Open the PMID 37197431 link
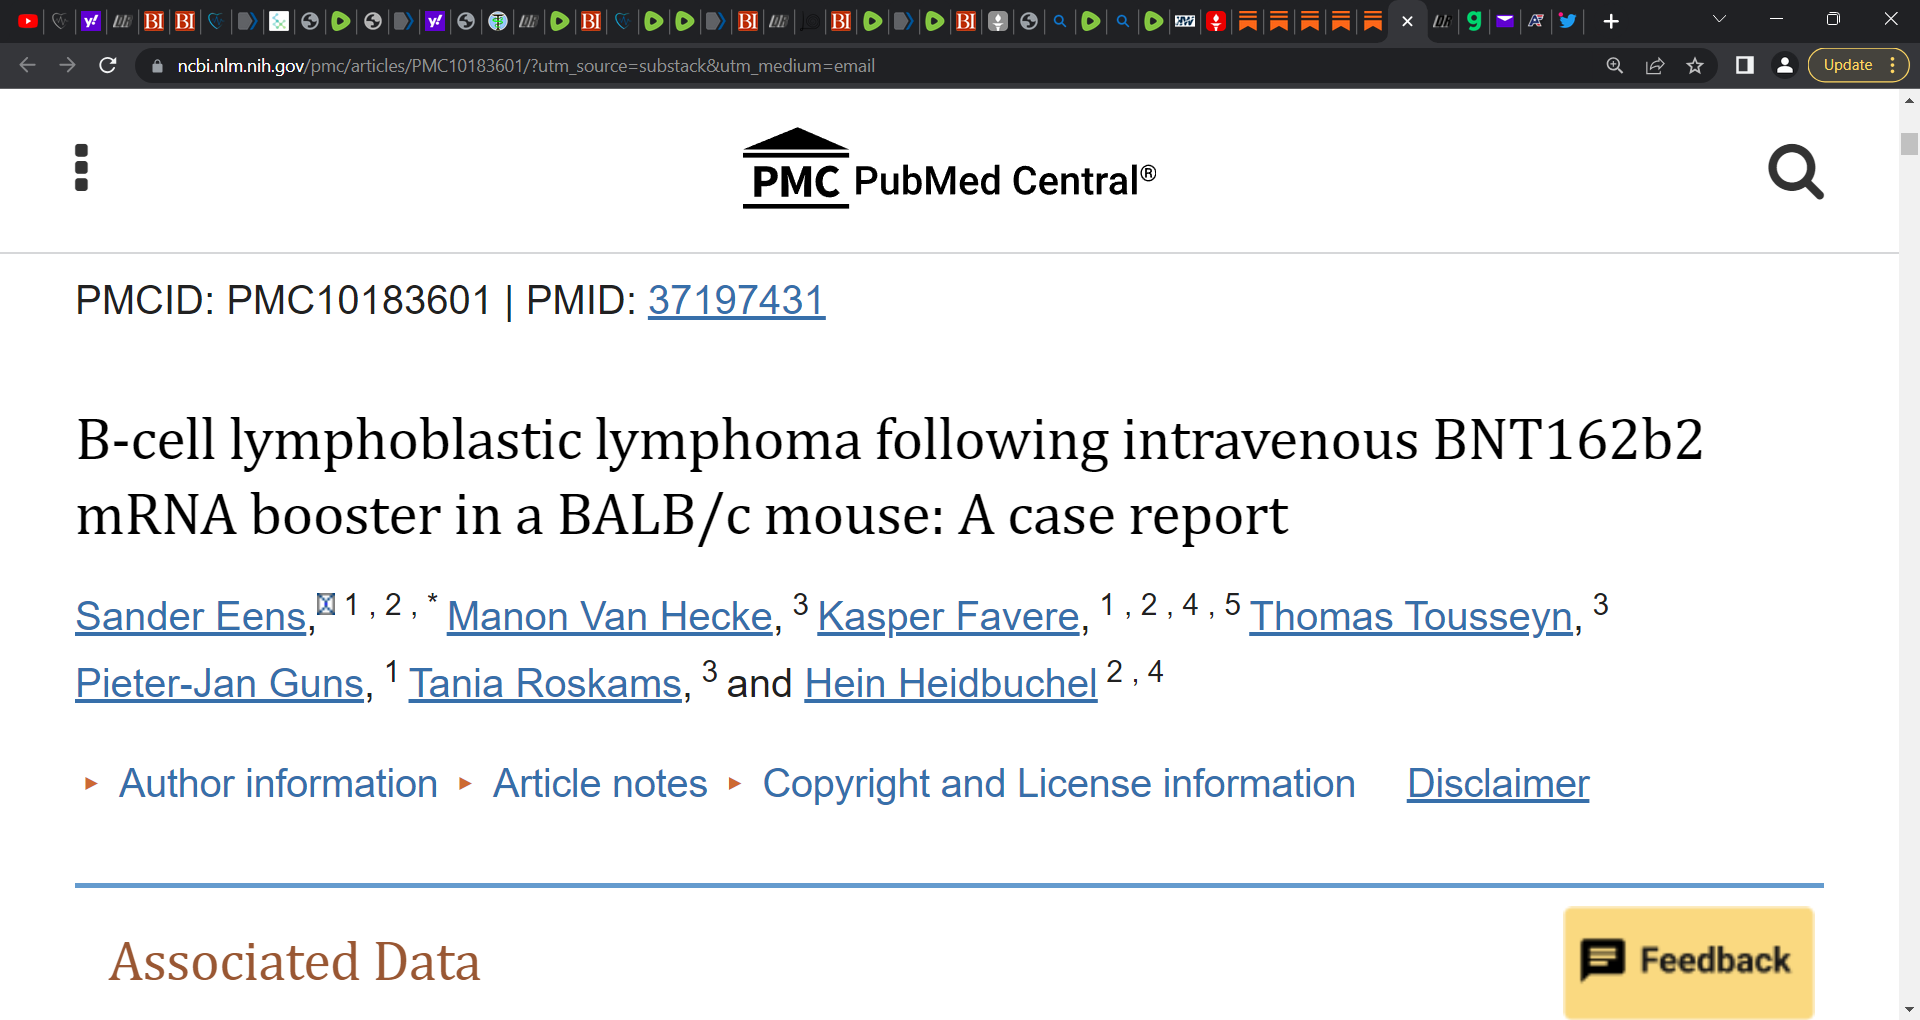The image size is (1920, 1020). point(736,300)
